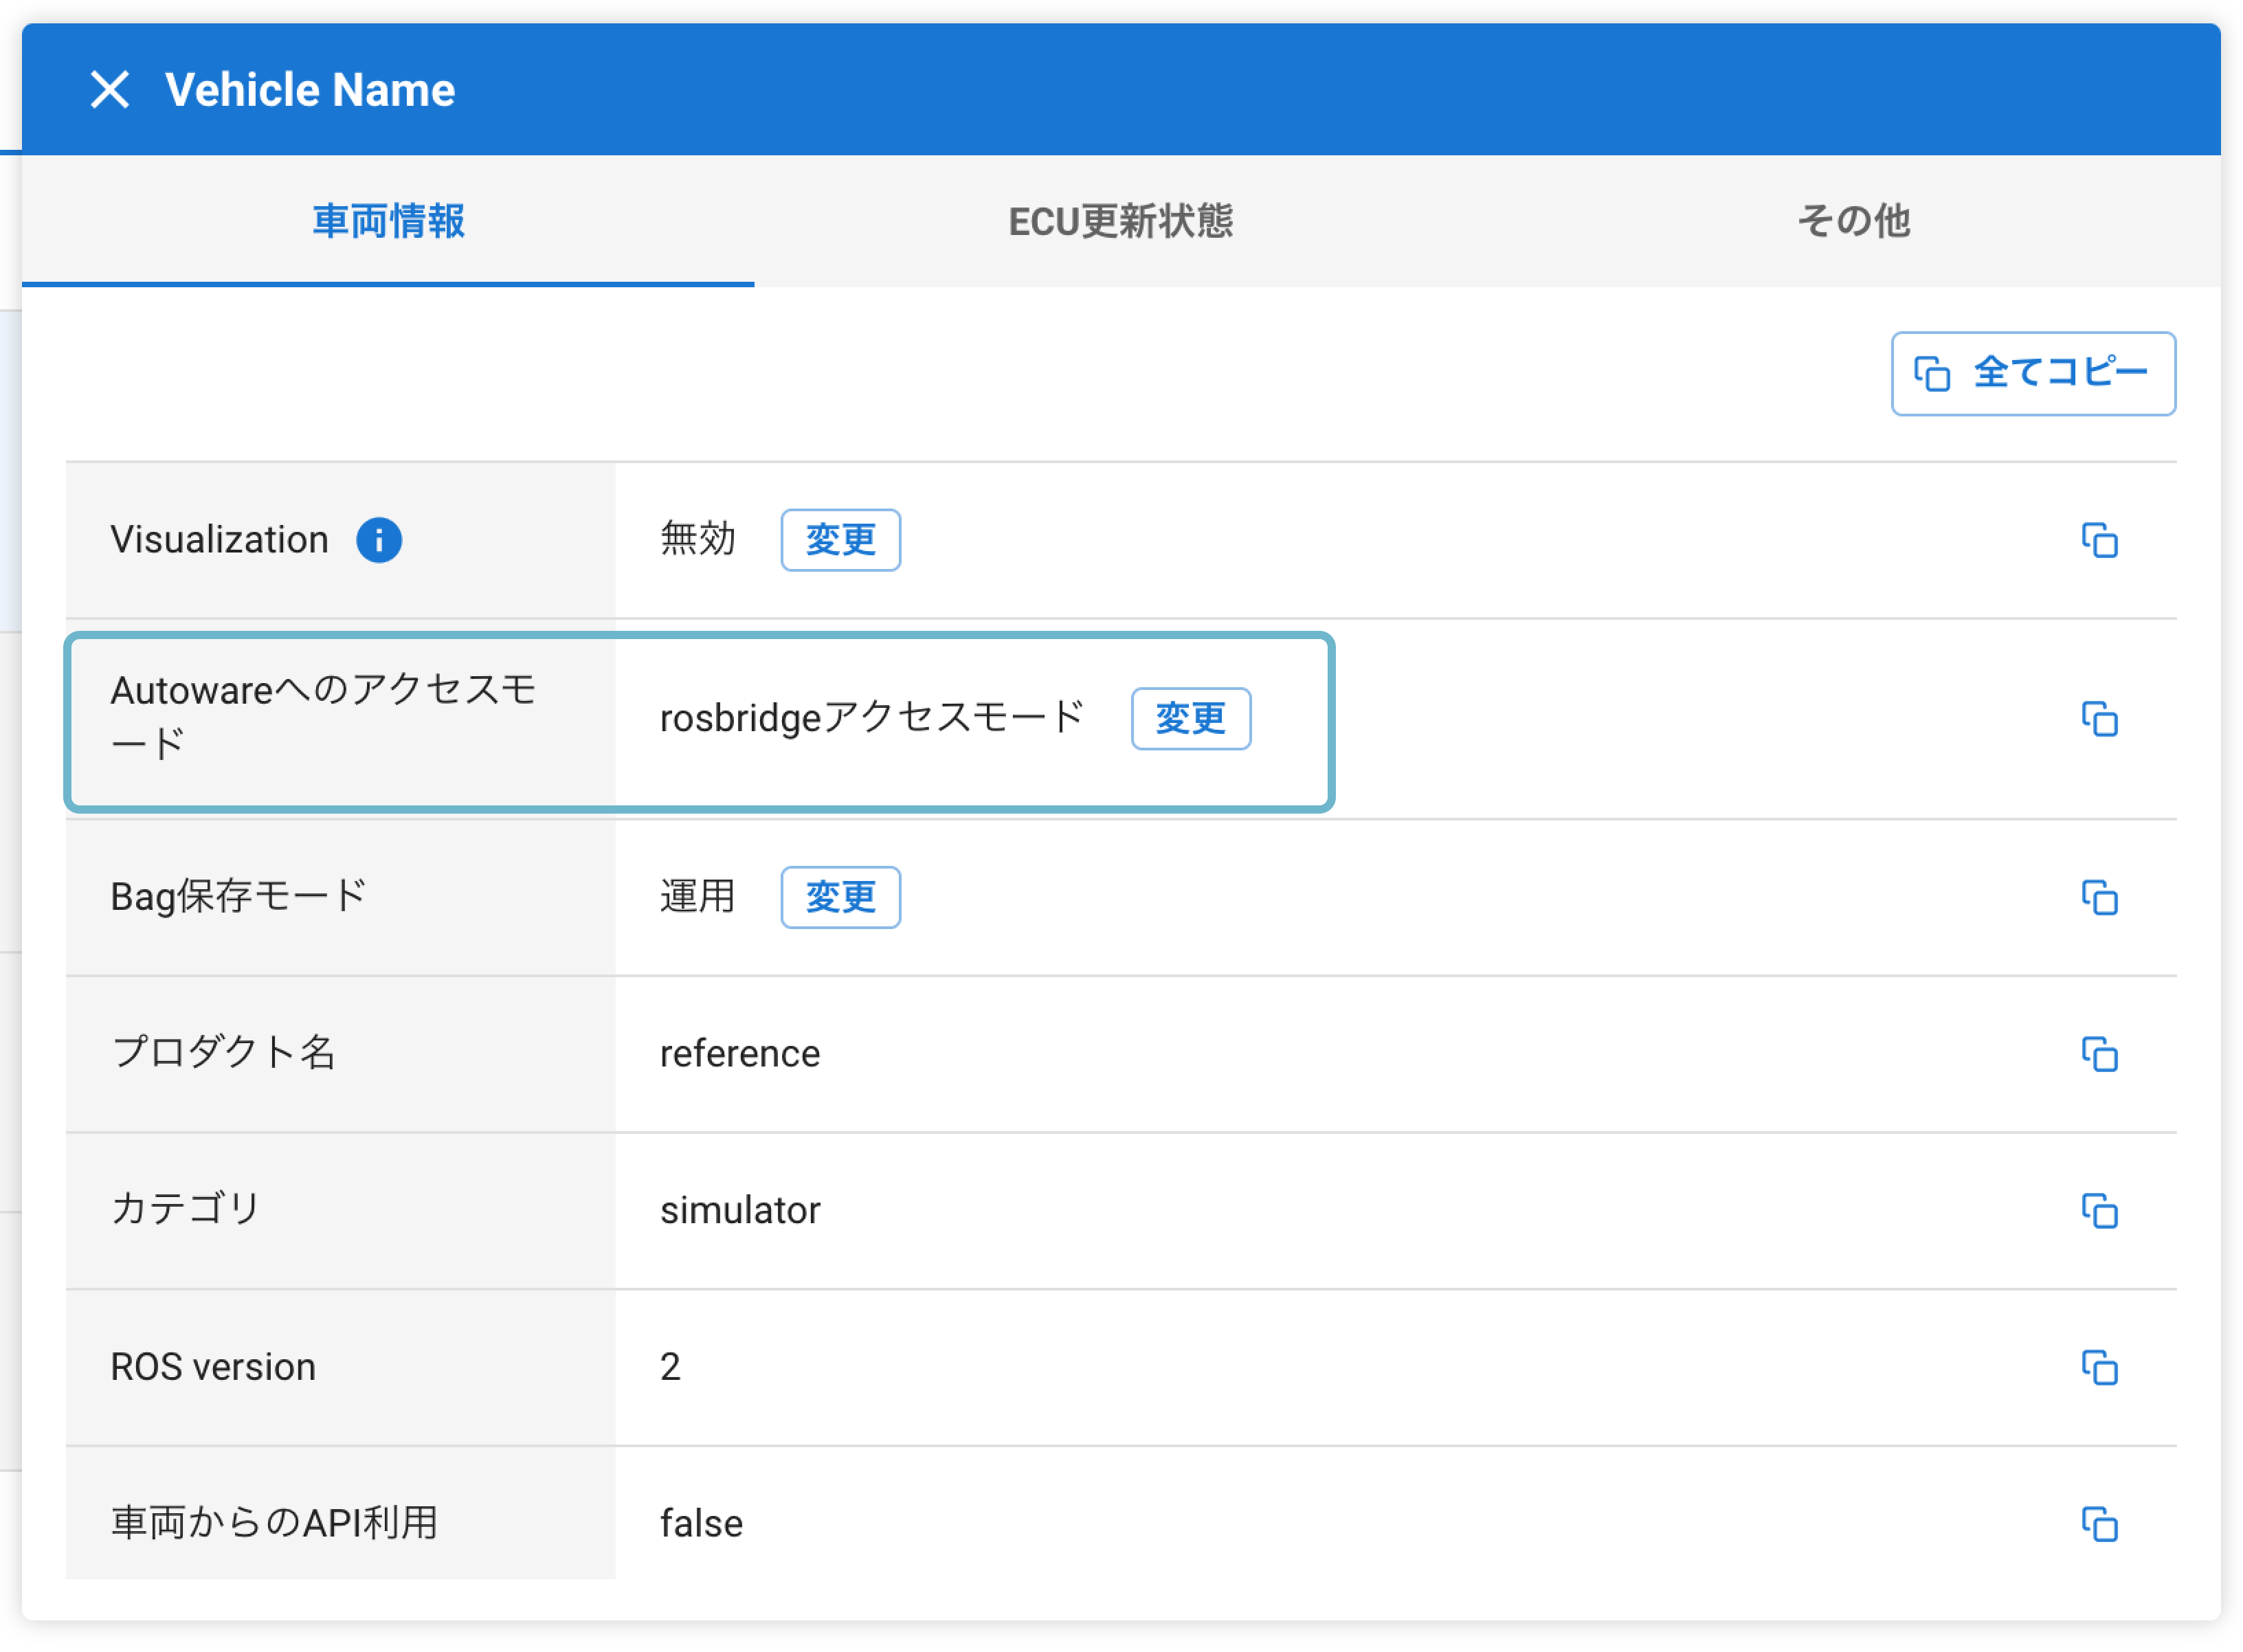The width and height of the screenshot is (2243, 1652).
Task: Click 変更 in the Bag保存モード row
Action: [x=840, y=897]
